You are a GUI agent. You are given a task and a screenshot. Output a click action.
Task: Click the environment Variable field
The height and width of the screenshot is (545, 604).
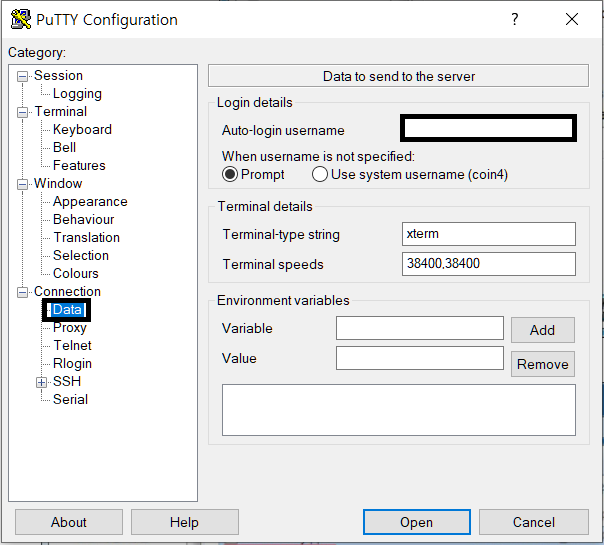coord(419,328)
